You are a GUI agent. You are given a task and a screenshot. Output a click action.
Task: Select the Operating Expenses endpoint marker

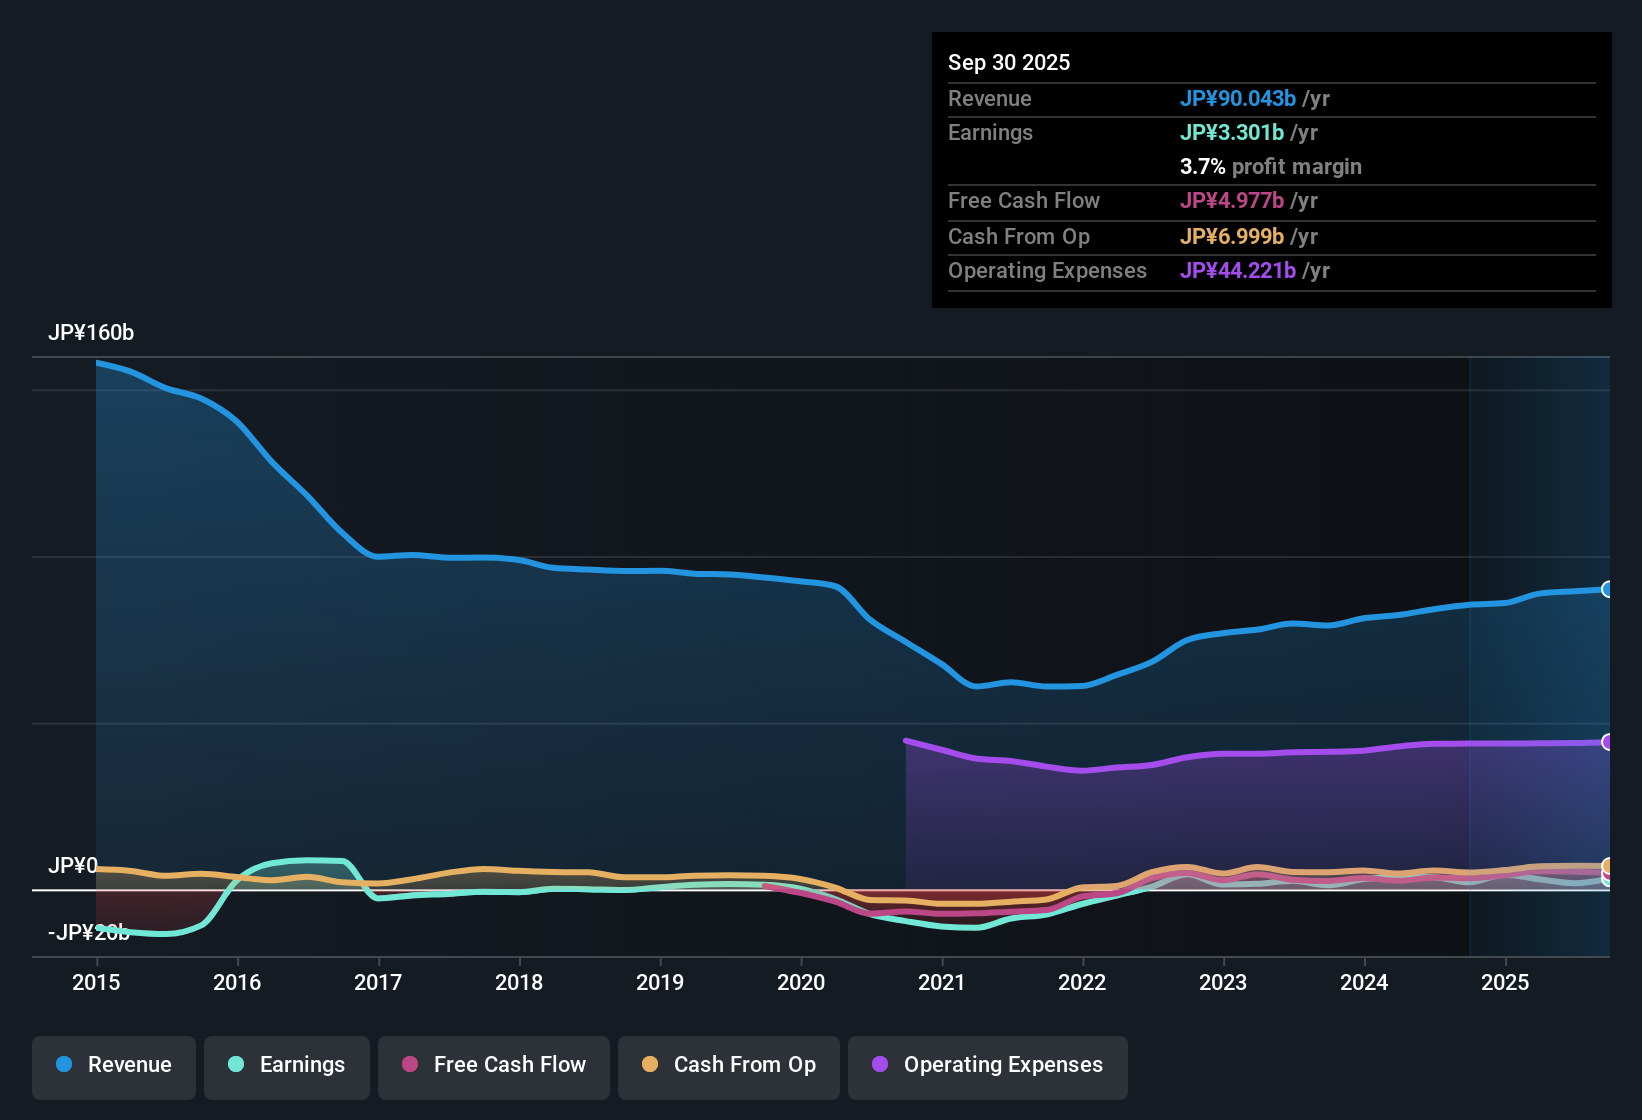point(1608,741)
